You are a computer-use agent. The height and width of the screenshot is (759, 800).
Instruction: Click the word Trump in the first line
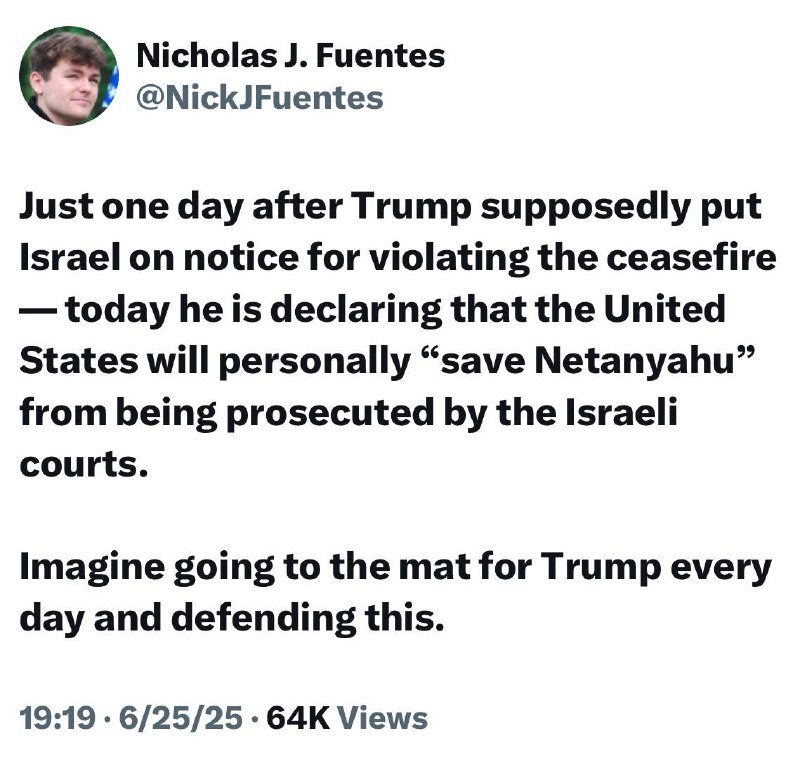pyautogui.click(x=411, y=208)
